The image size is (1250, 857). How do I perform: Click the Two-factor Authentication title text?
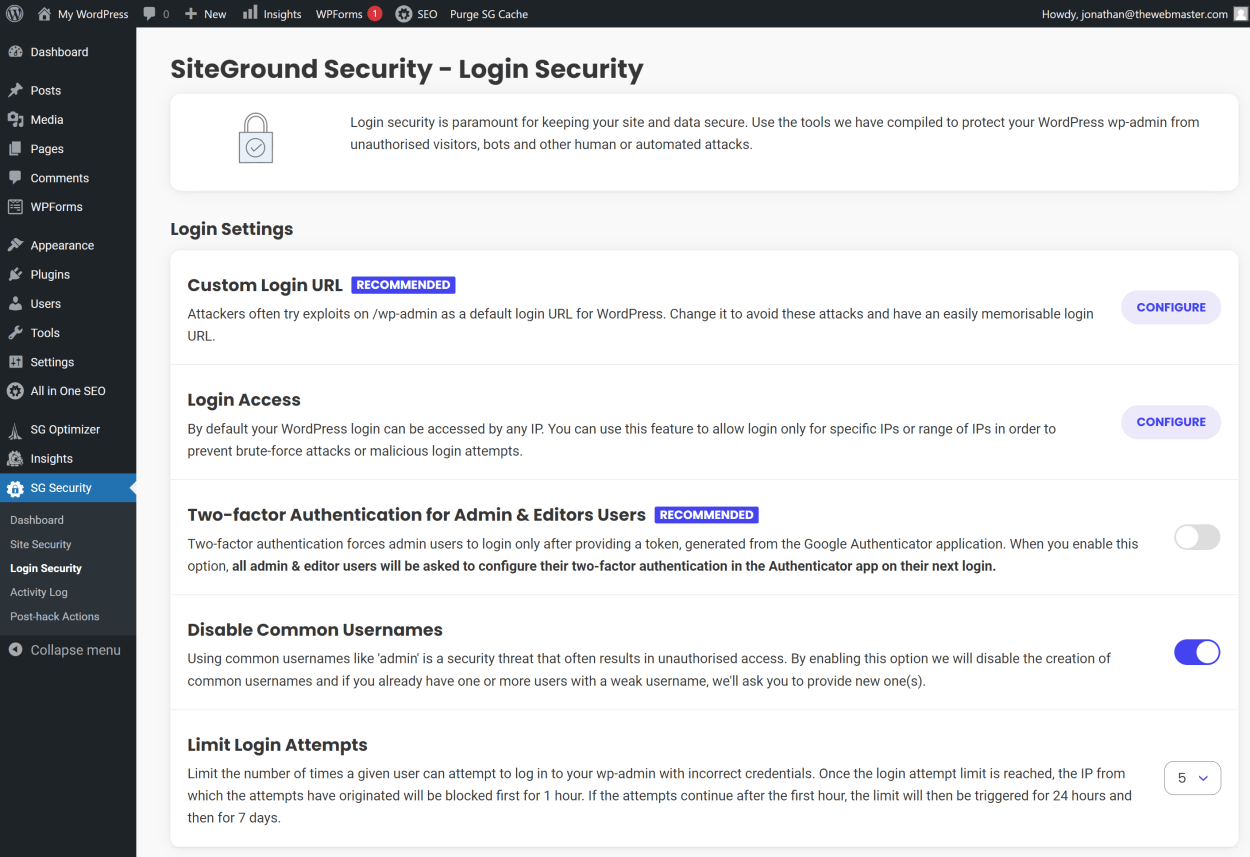click(417, 515)
